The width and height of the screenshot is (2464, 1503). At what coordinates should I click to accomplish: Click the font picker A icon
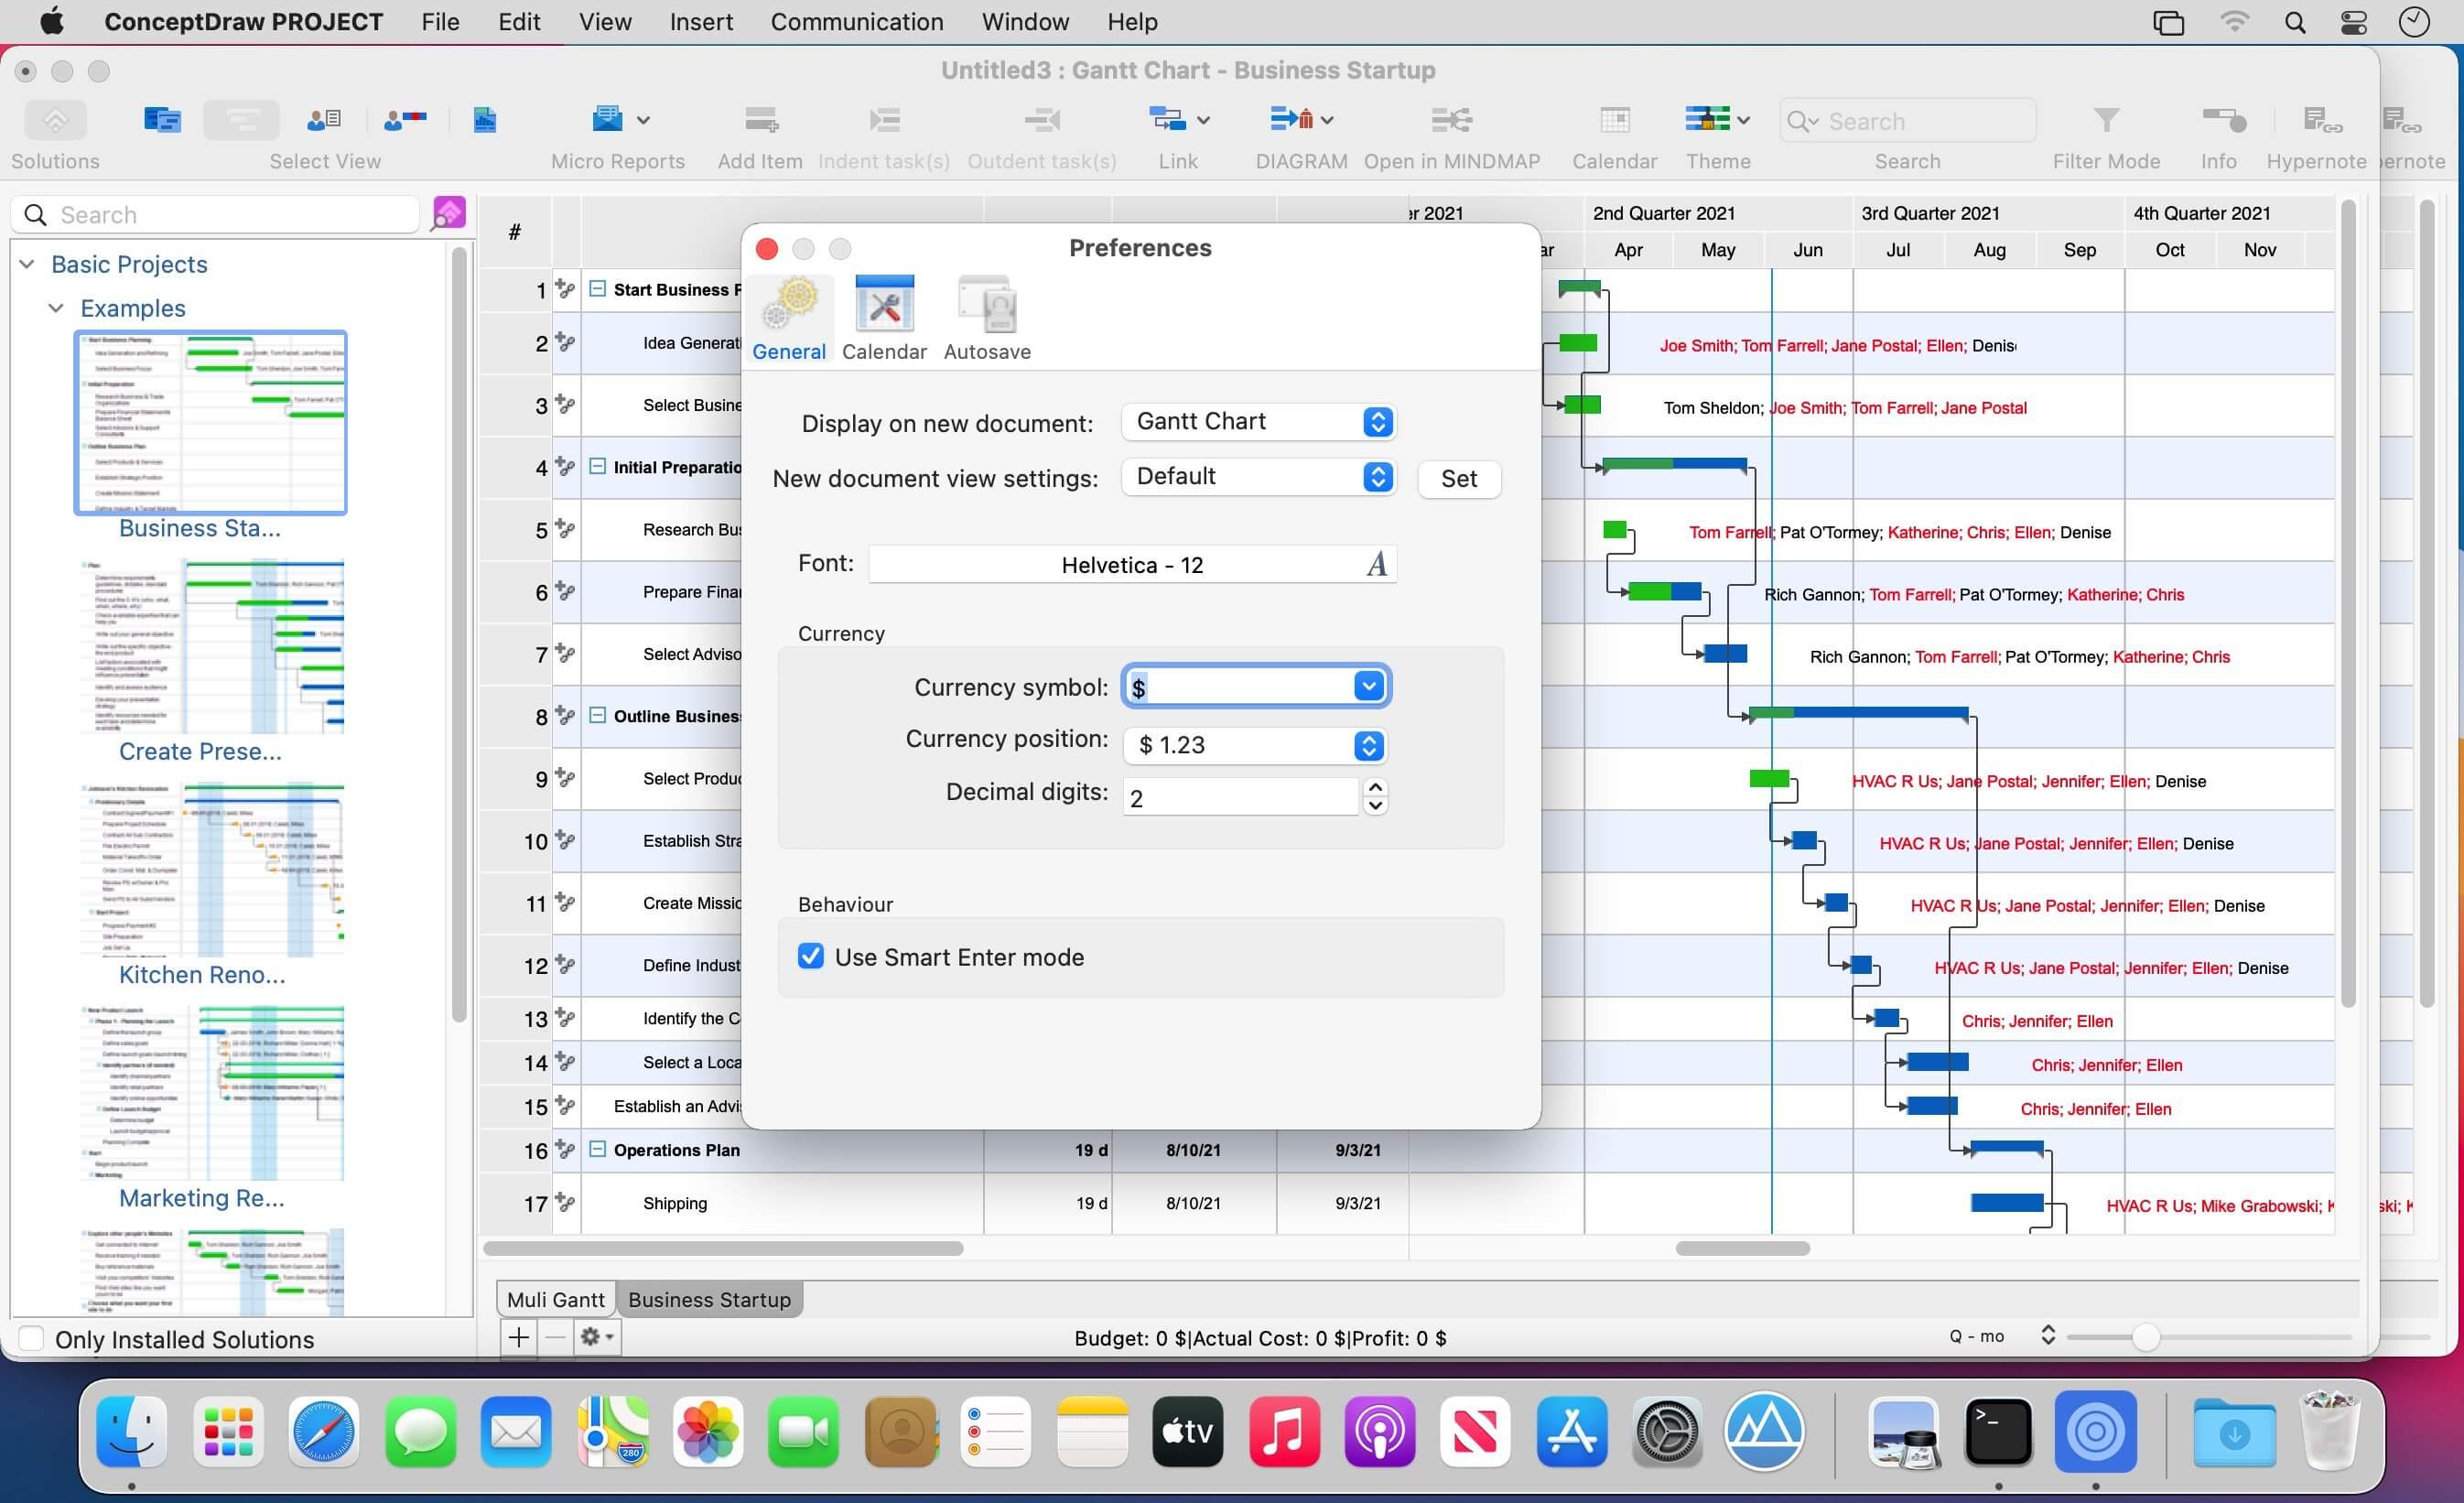tap(1376, 565)
